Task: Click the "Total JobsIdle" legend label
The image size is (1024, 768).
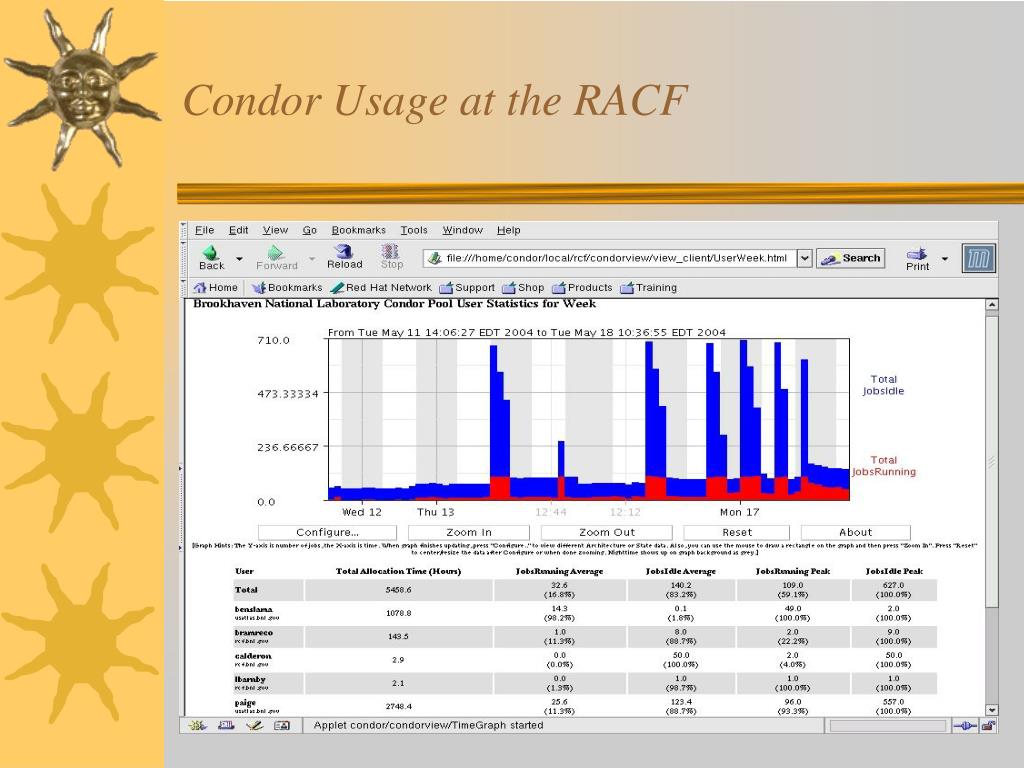Action: click(x=883, y=385)
